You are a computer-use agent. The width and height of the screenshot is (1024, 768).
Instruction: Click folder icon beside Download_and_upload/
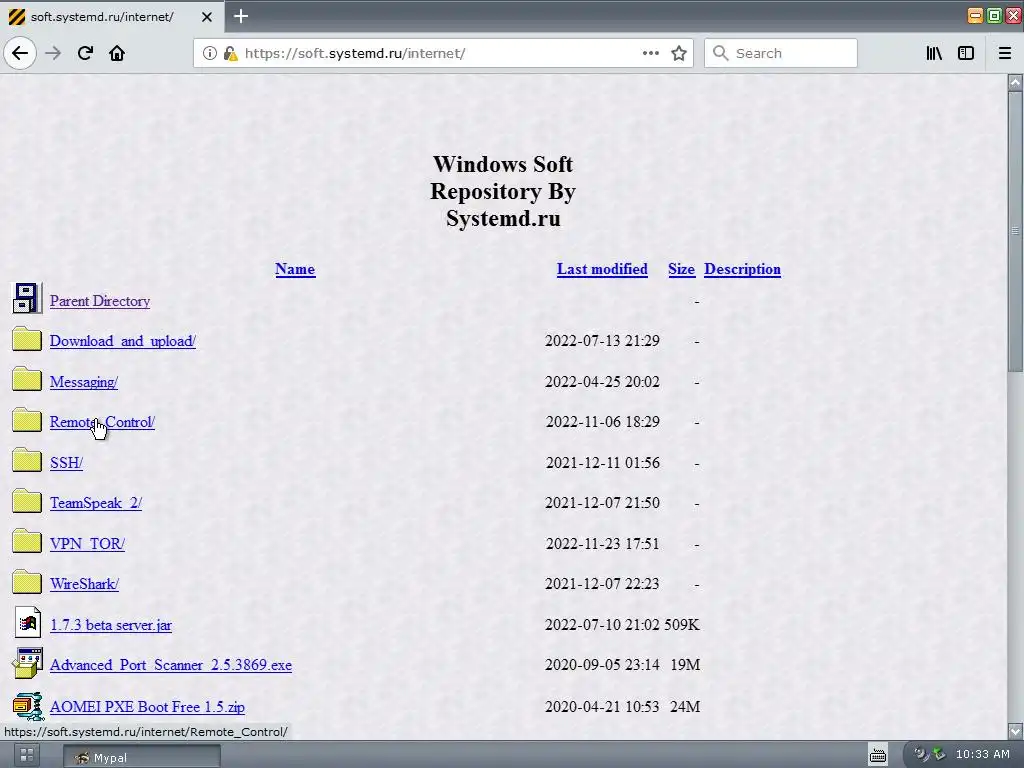click(x=27, y=338)
